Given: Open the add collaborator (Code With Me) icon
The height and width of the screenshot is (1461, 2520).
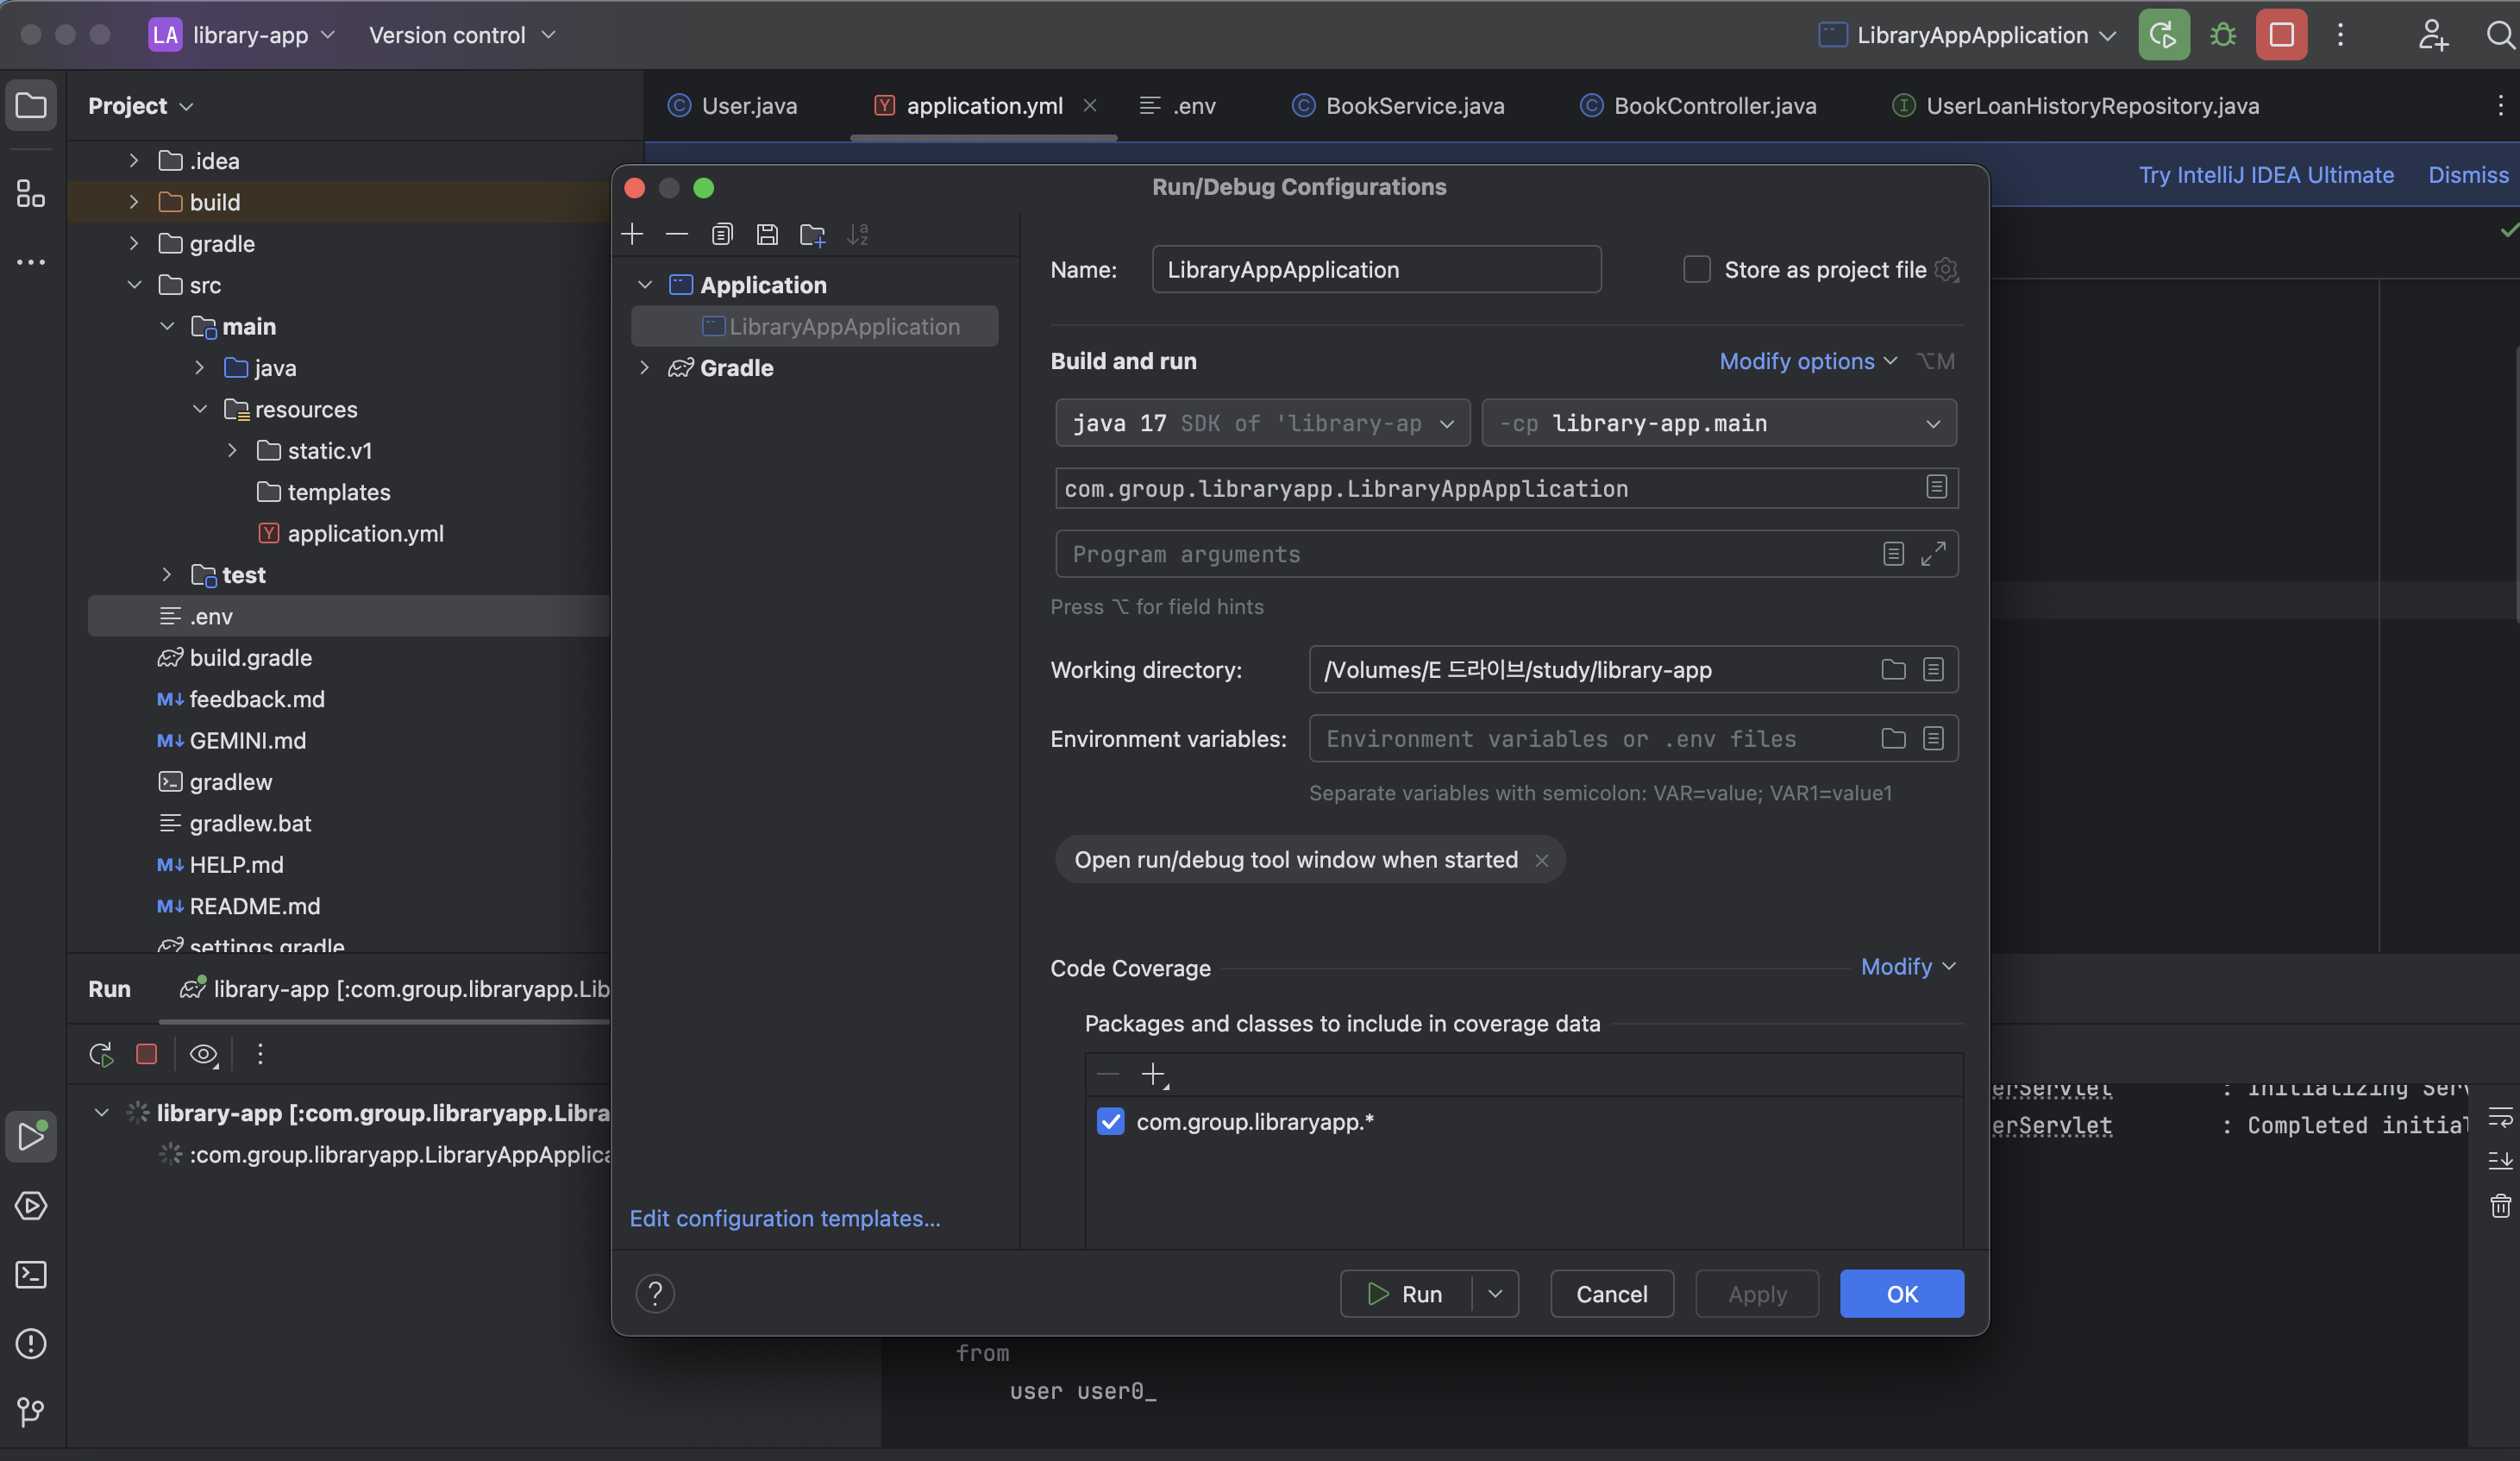Looking at the screenshot, I should pyautogui.click(x=2432, y=35).
